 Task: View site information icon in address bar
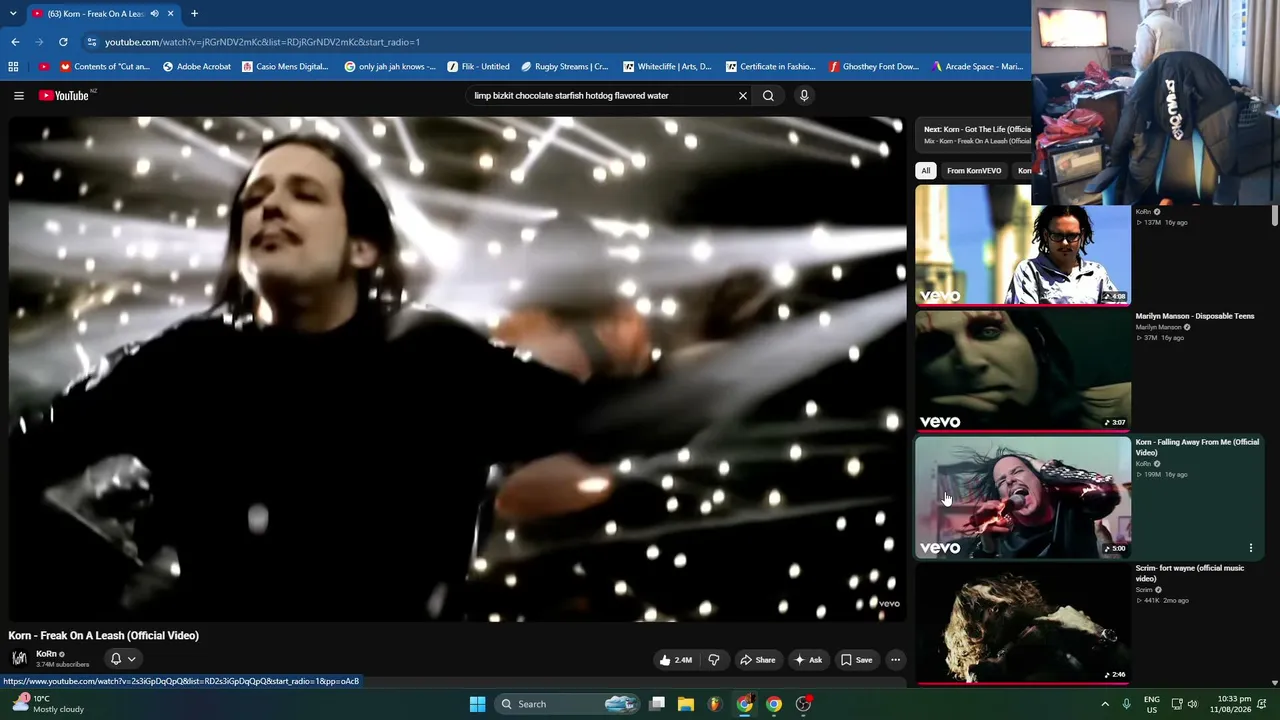(x=92, y=42)
